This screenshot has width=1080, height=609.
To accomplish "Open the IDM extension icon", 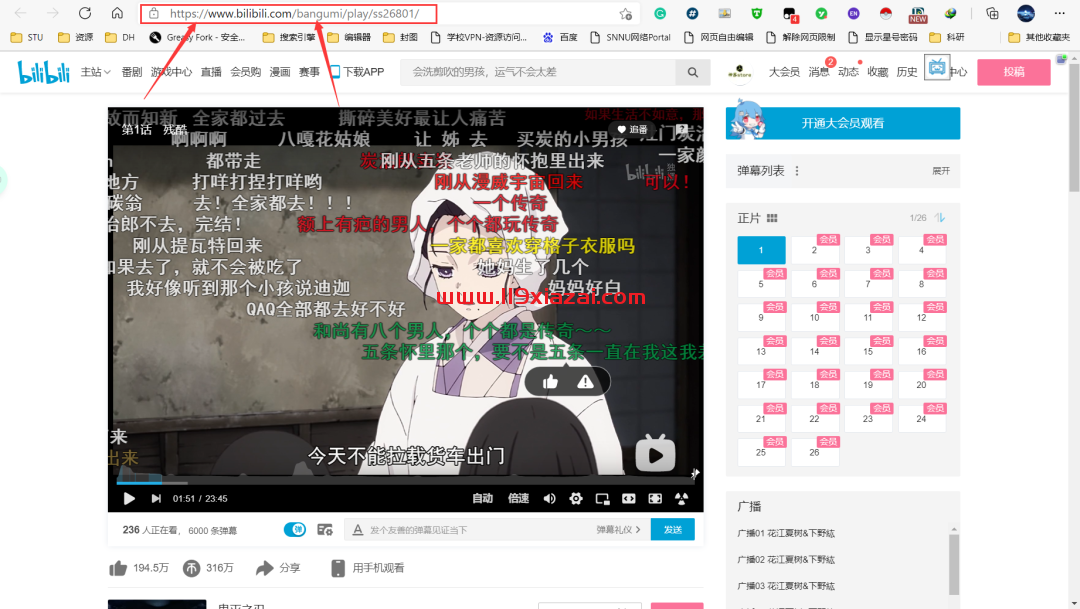I will (x=951, y=13).
